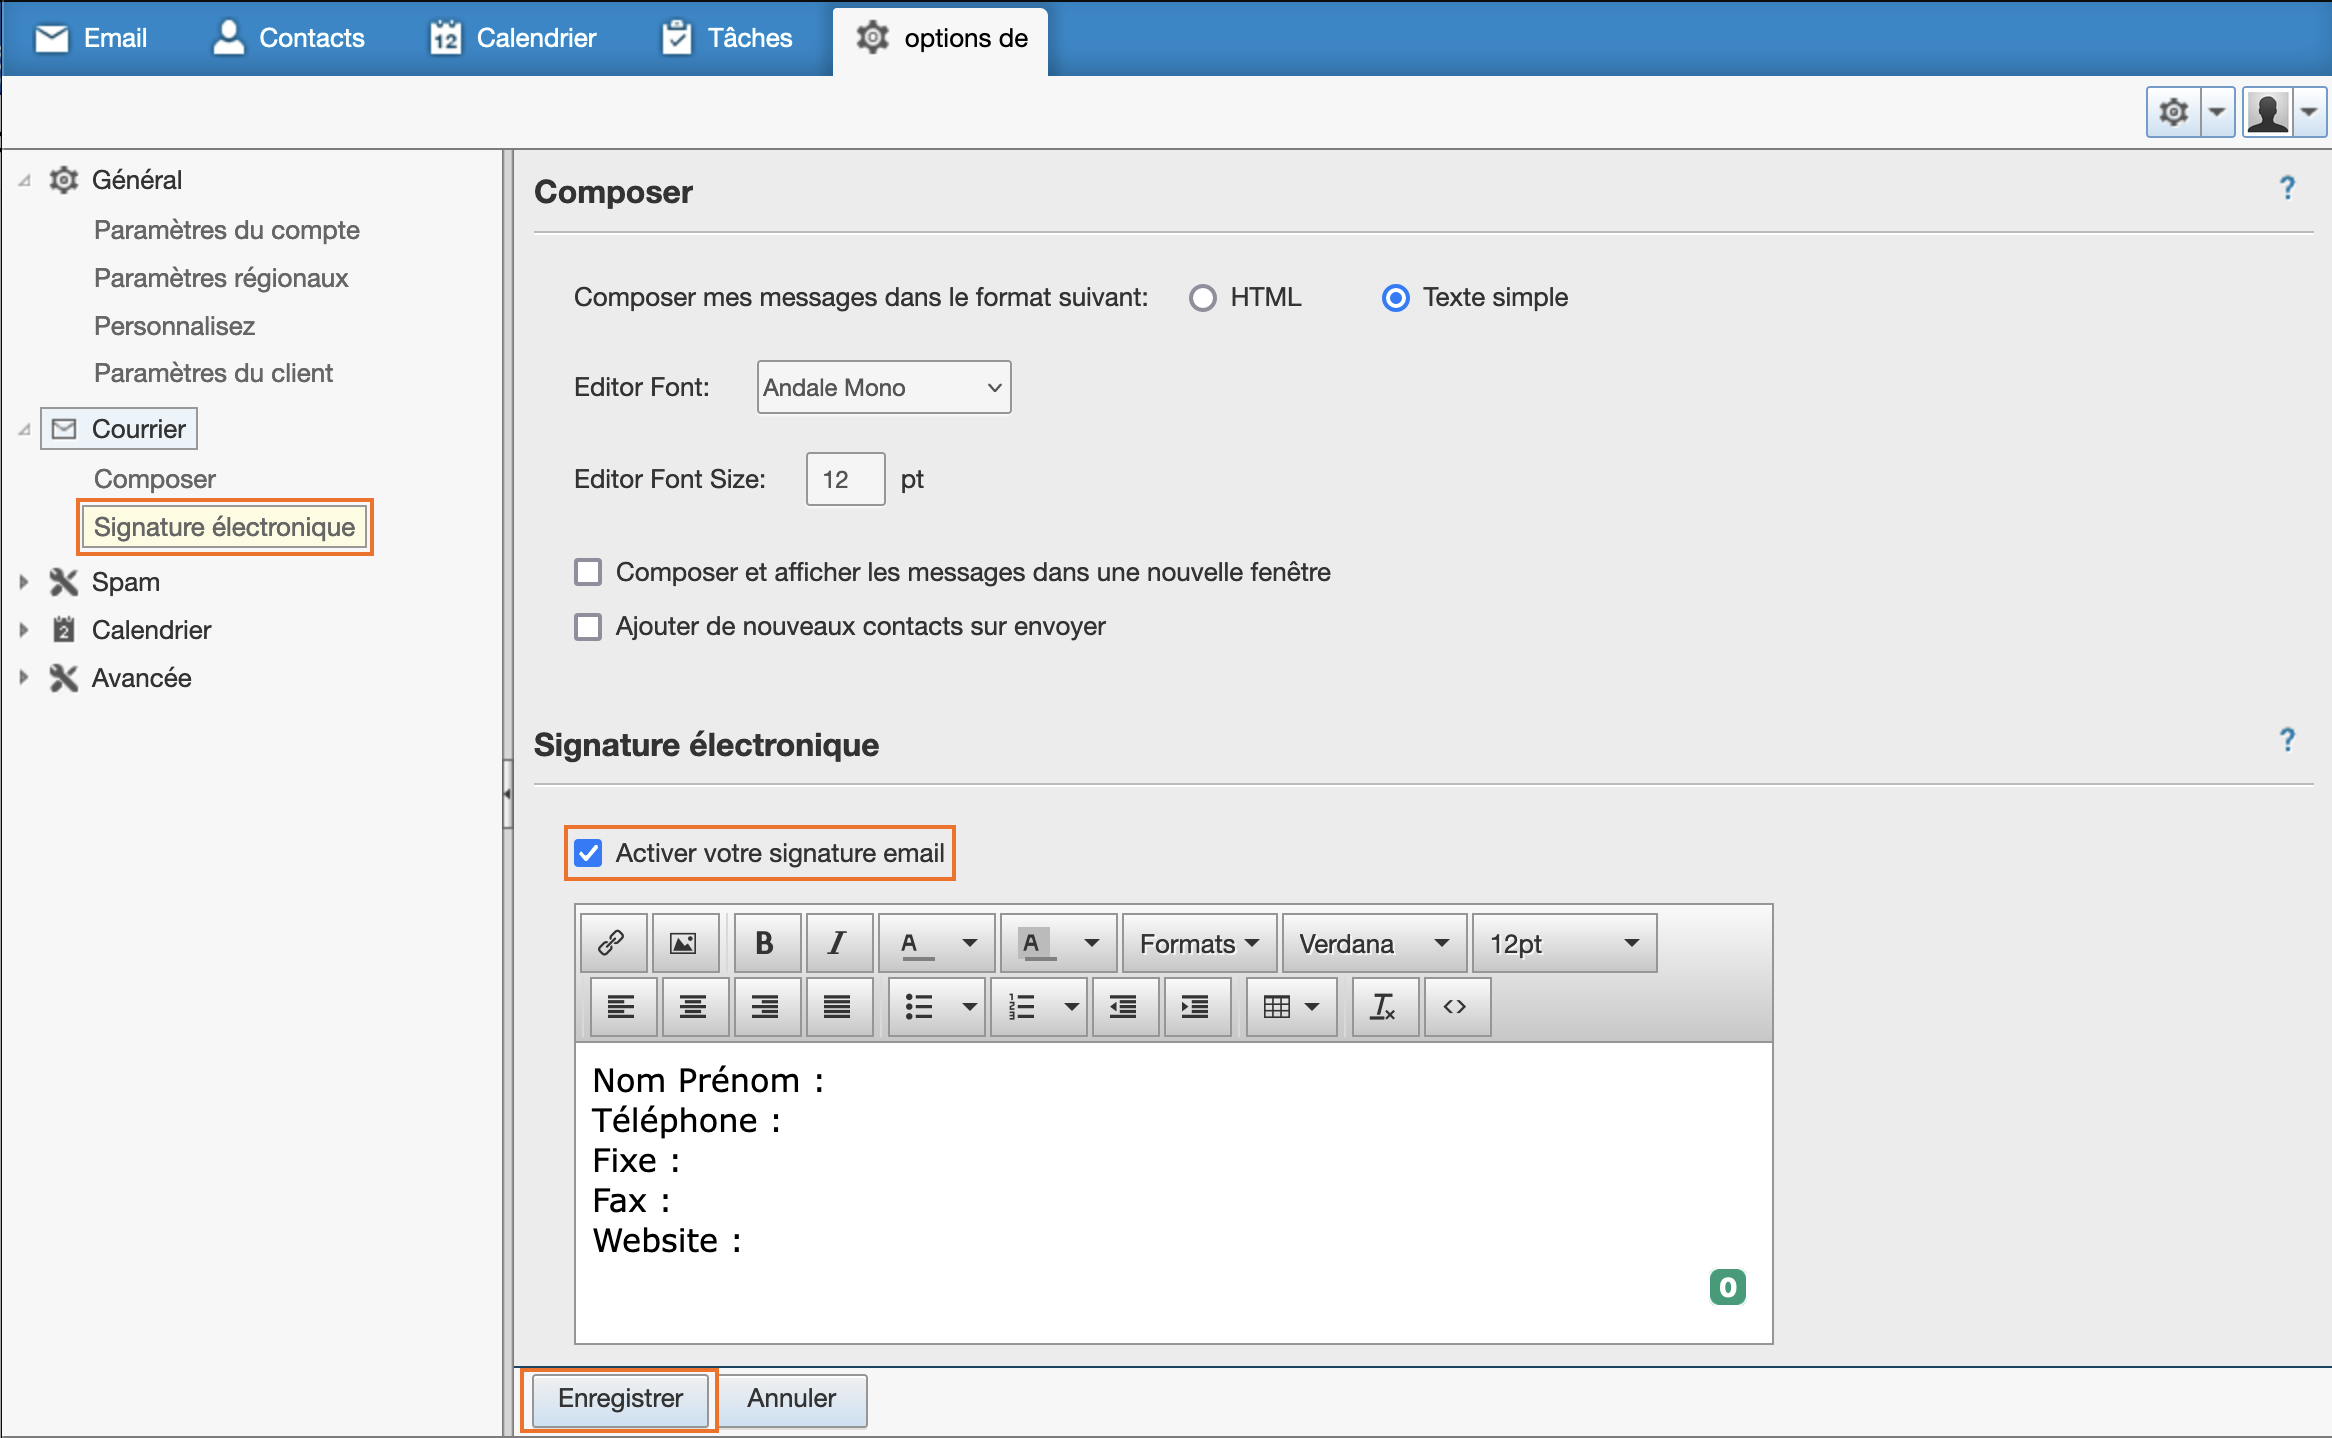Switch to the Contacts tab
Viewport: 2332px width, 1438px height.
[x=288, y=38]
